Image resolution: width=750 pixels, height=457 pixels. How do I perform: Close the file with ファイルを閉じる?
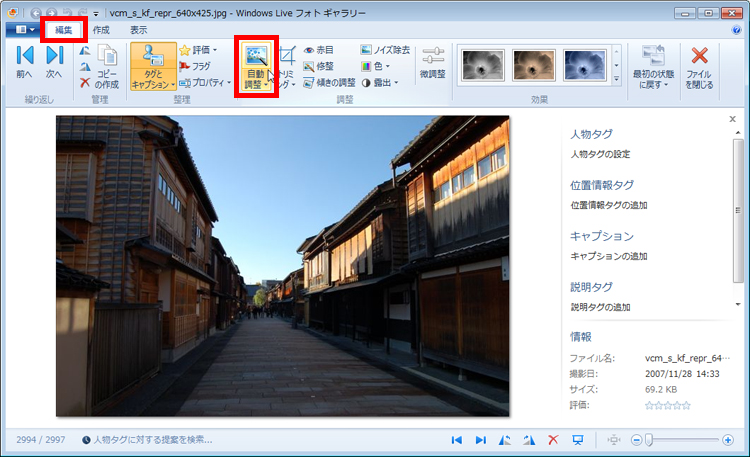point(699,67)
